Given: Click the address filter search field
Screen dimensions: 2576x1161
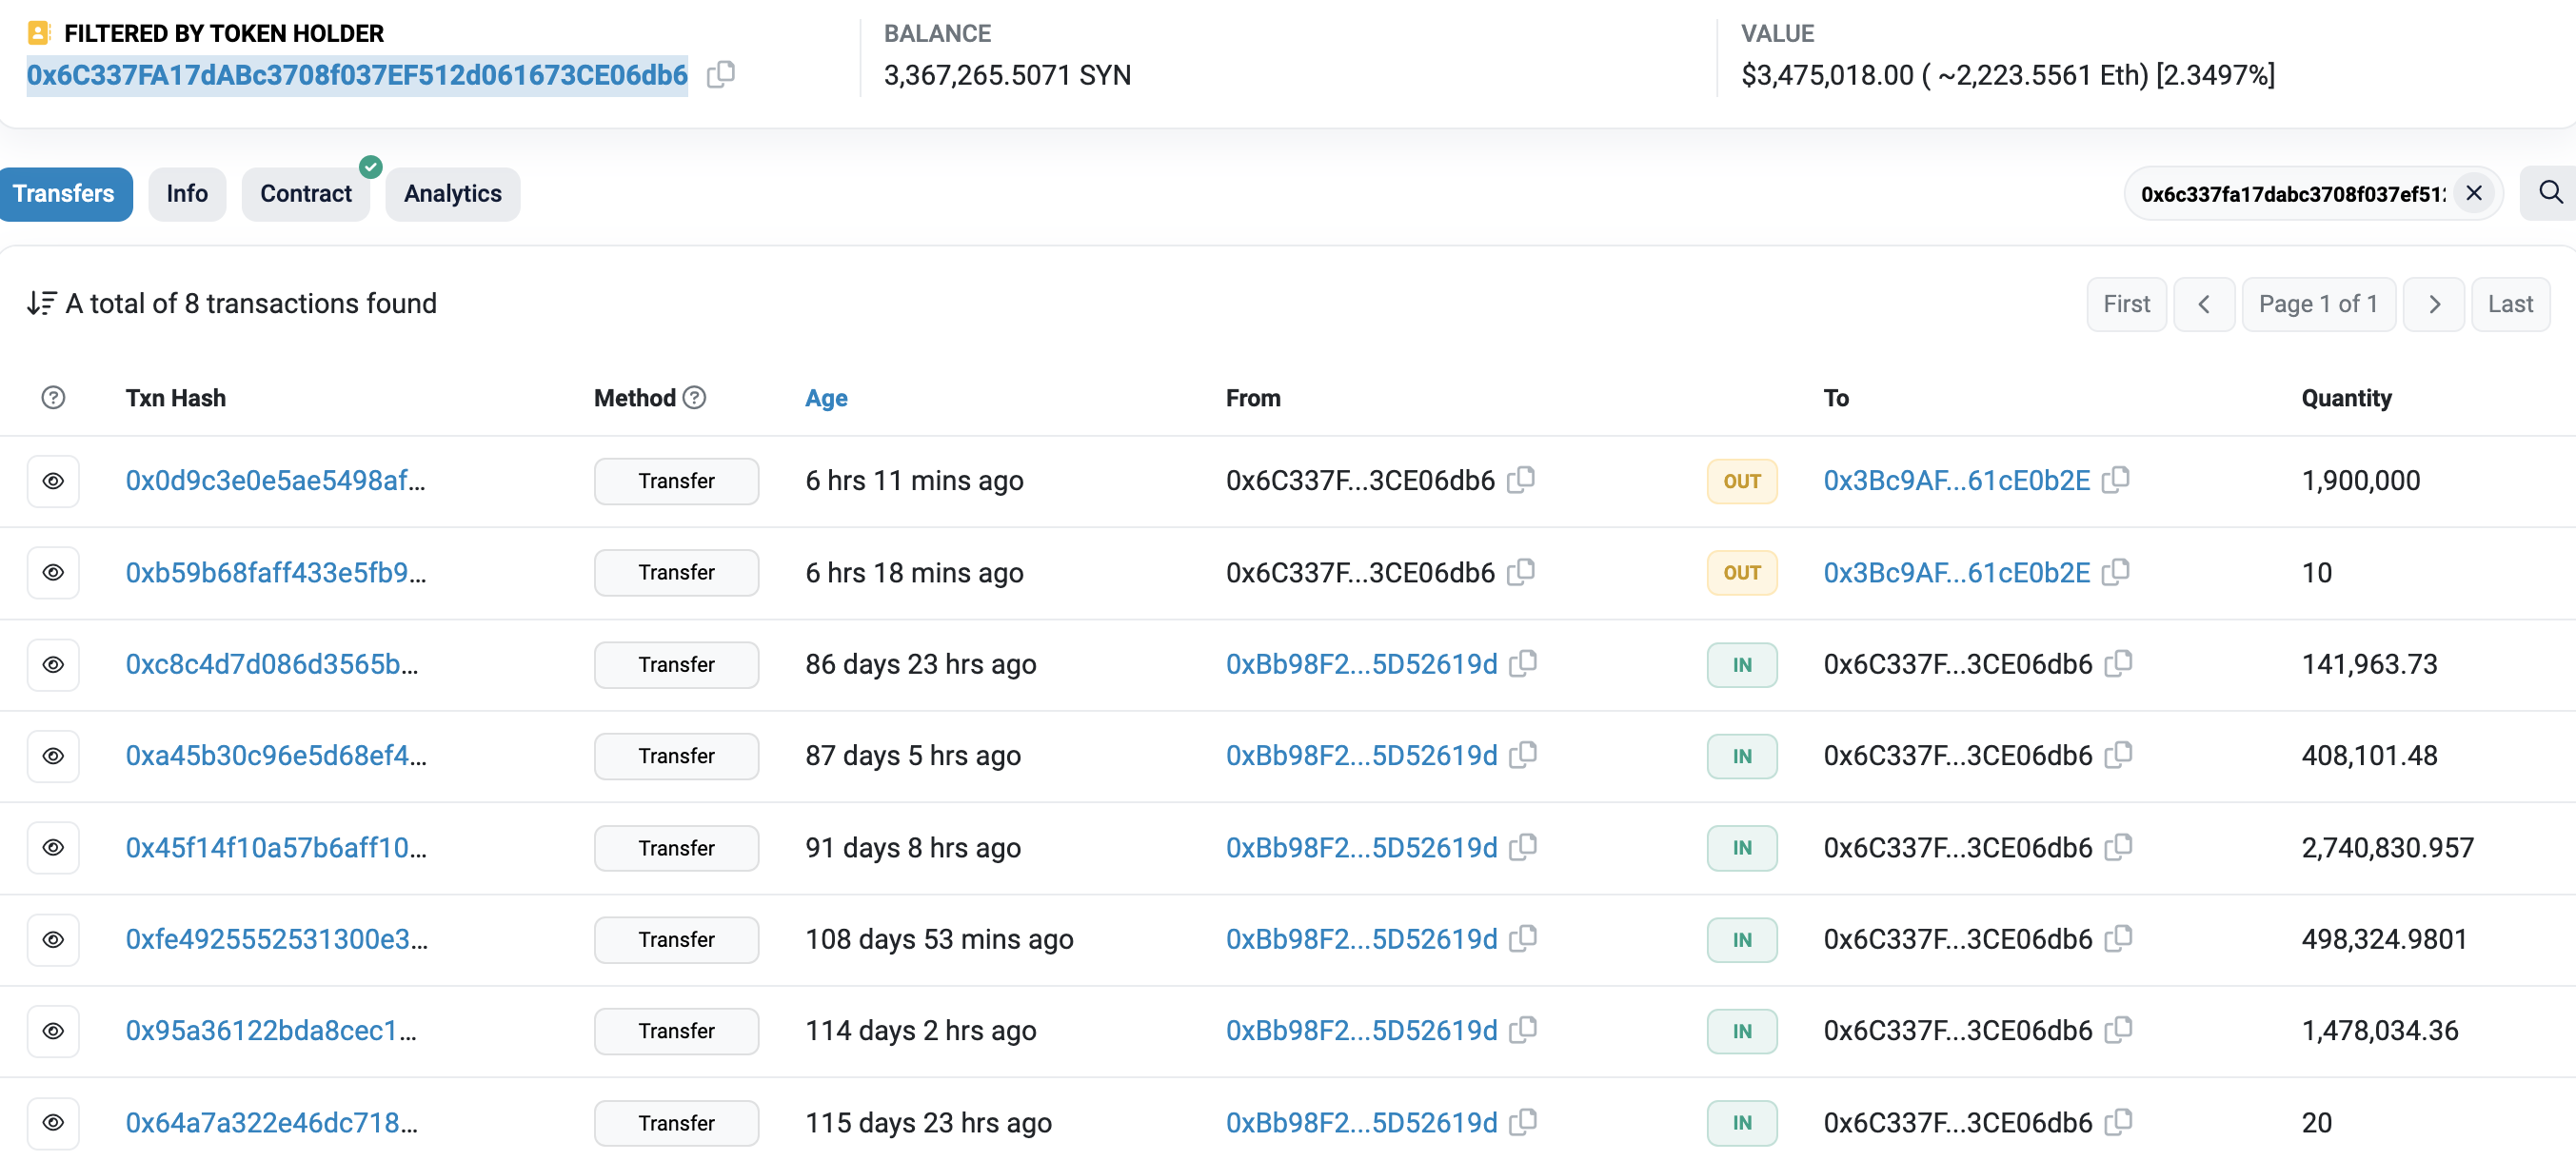Looking at the screenshot, I should pyautogui.click(x=2291, y=194).
